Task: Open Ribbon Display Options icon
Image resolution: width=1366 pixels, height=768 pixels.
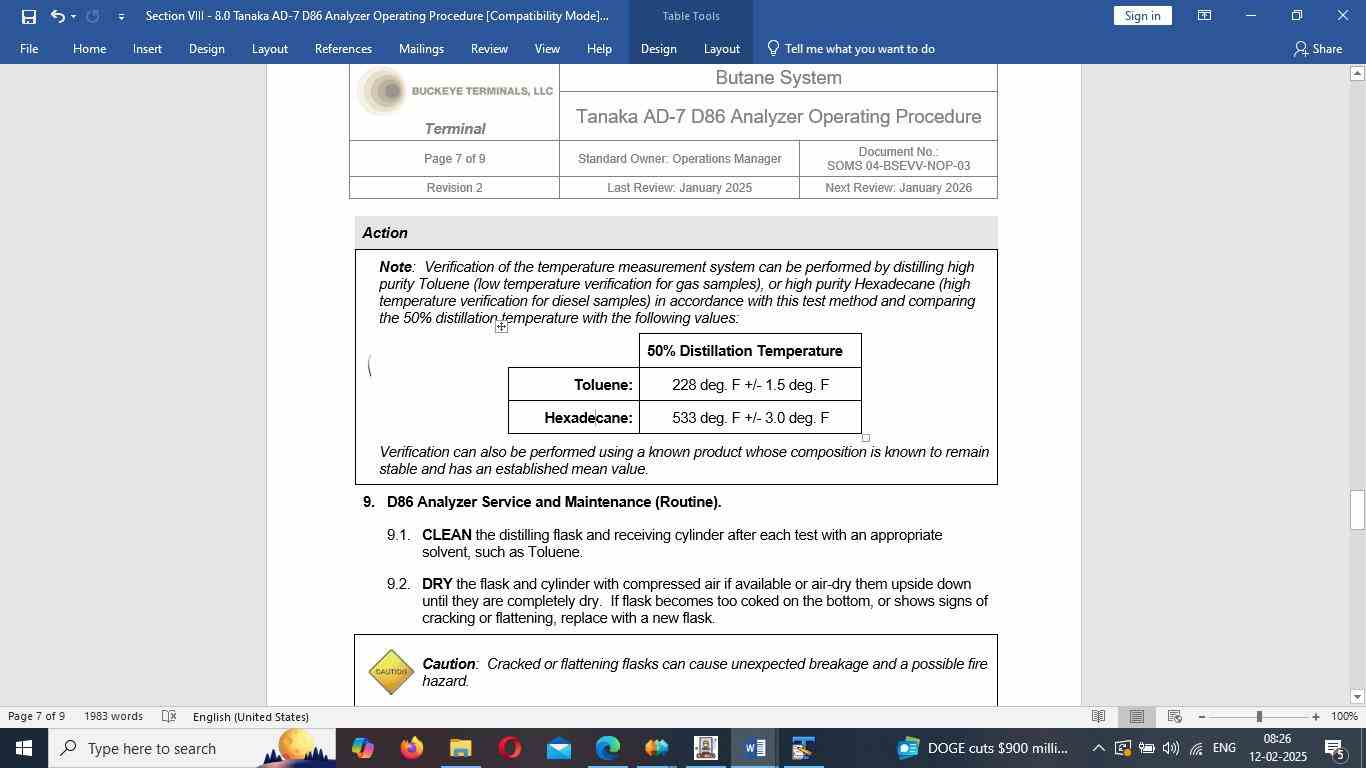Action: (x=1205, y=16)
